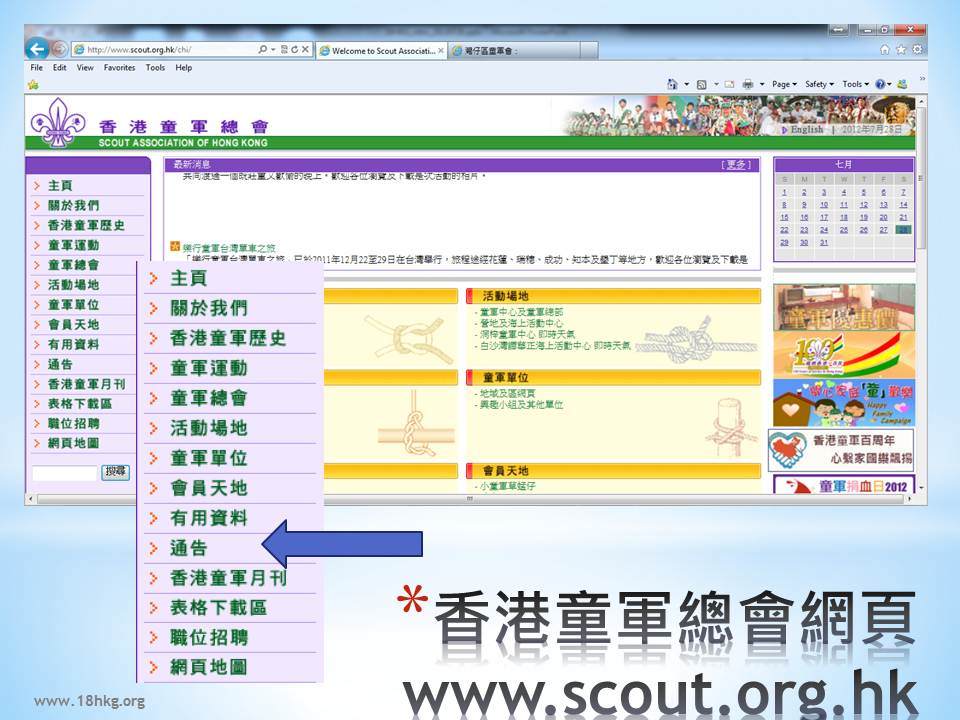Stop loading with the X icon in address bar
This screenshot has height=720, width=960.
click(305, 50)
